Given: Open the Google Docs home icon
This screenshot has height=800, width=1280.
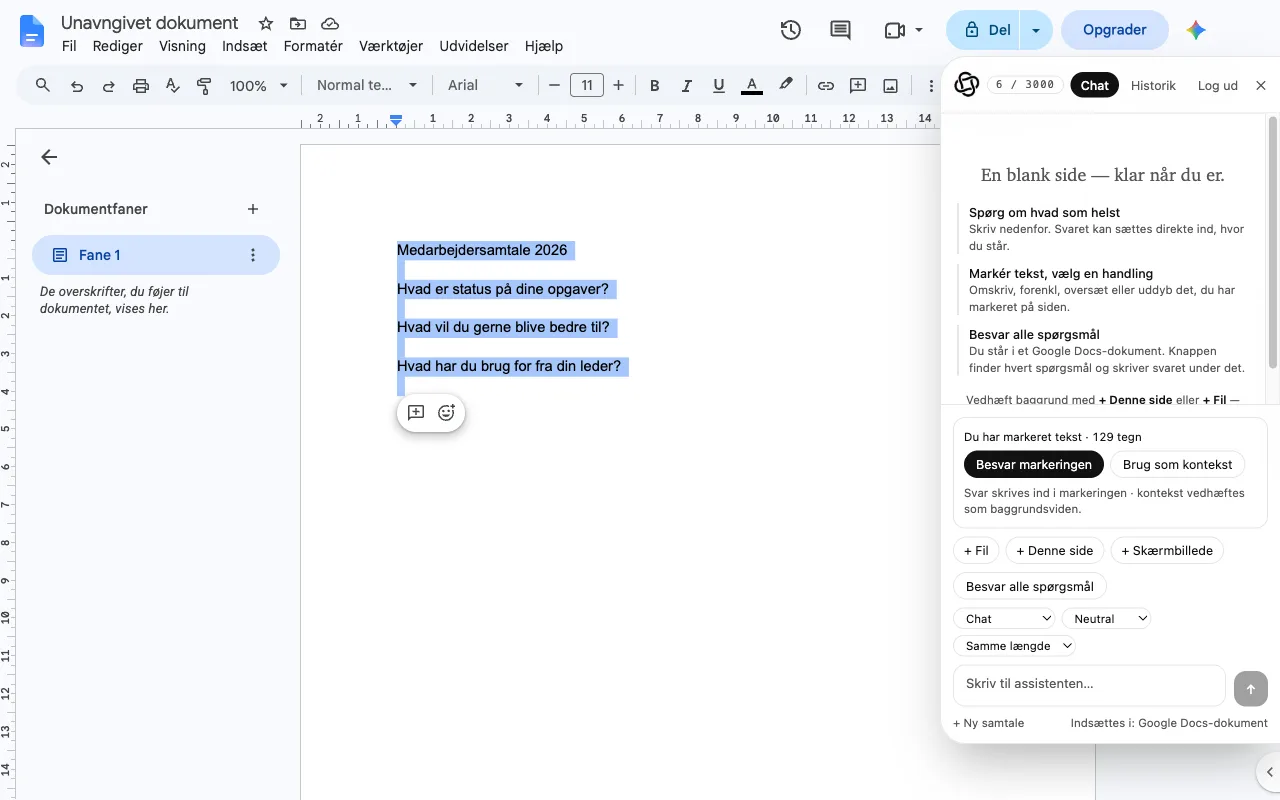Looking at the screenshot, I should pos(33,31).
